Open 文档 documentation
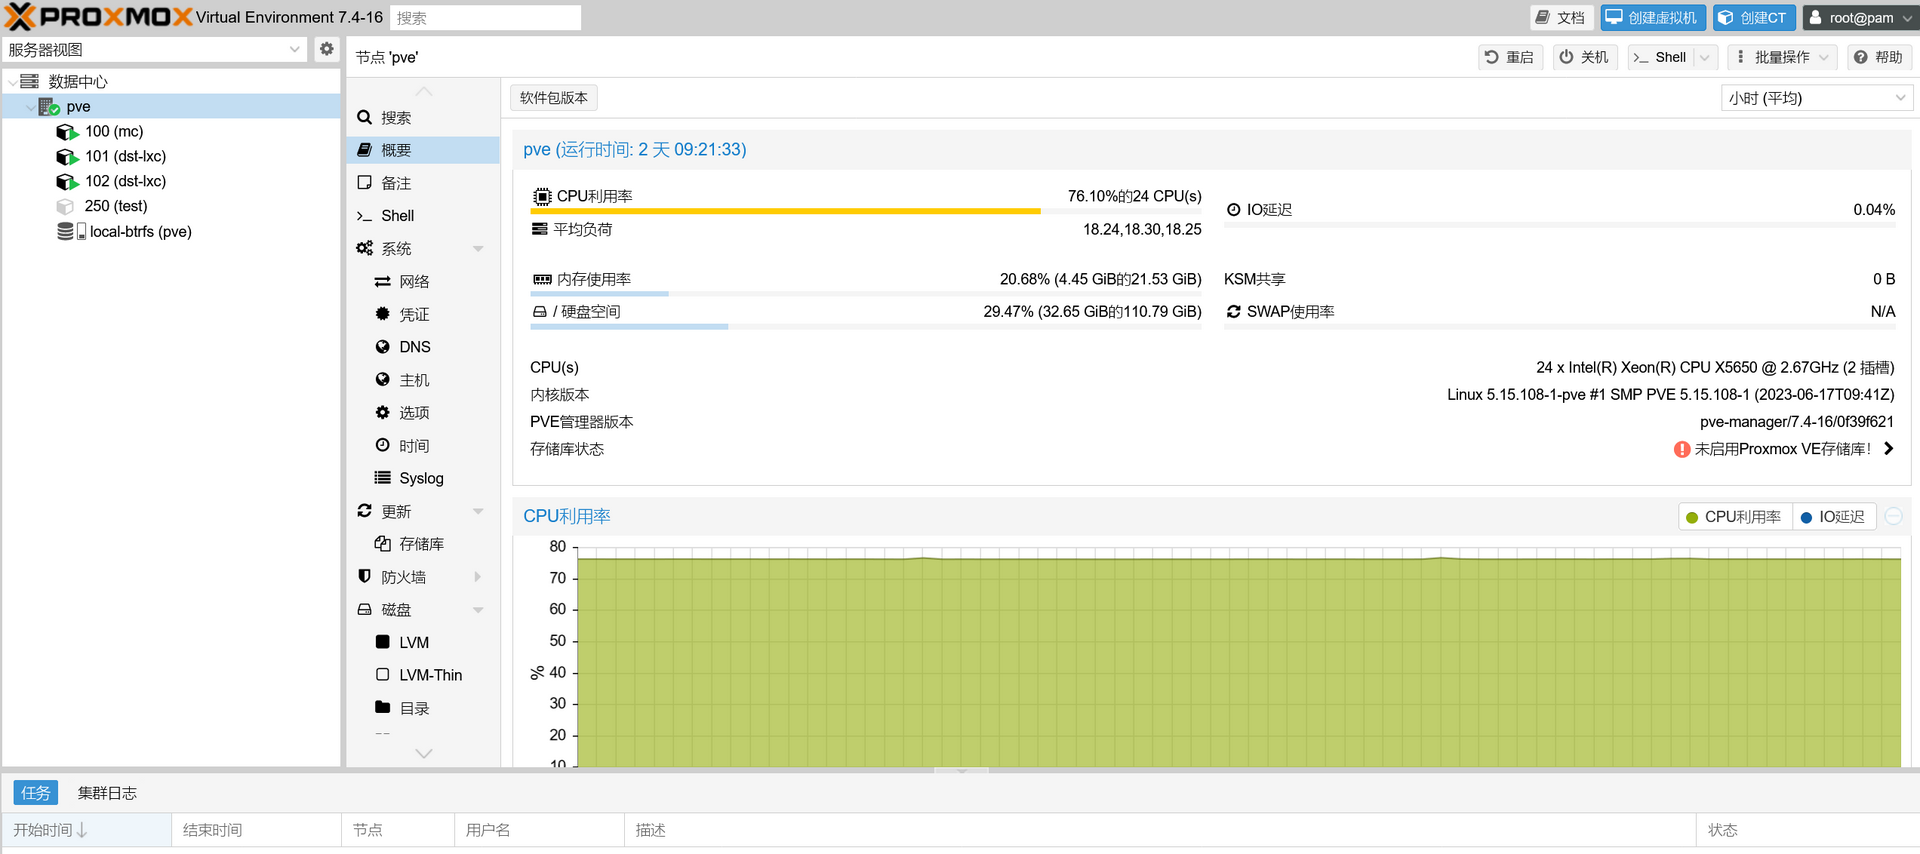Image resolution: width=1920 pixels, height=854 pixels. (x=1560, y=17)
